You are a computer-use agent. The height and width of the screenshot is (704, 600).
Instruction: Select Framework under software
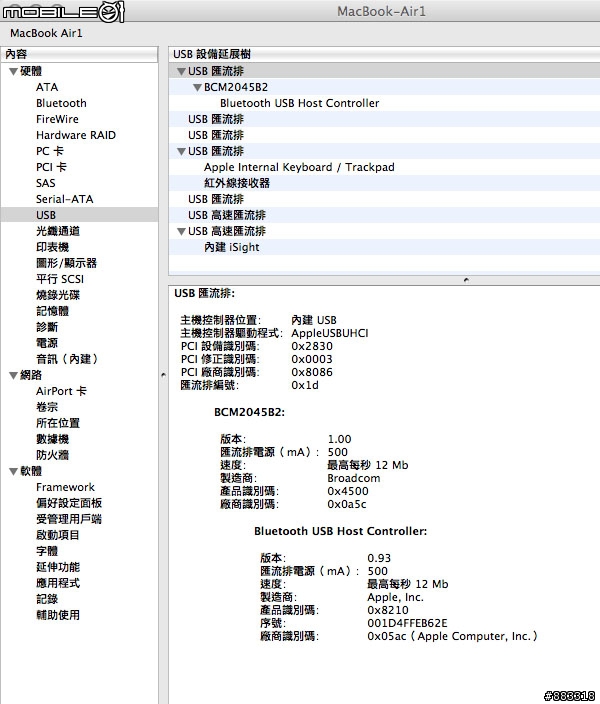tap(66, 487)
